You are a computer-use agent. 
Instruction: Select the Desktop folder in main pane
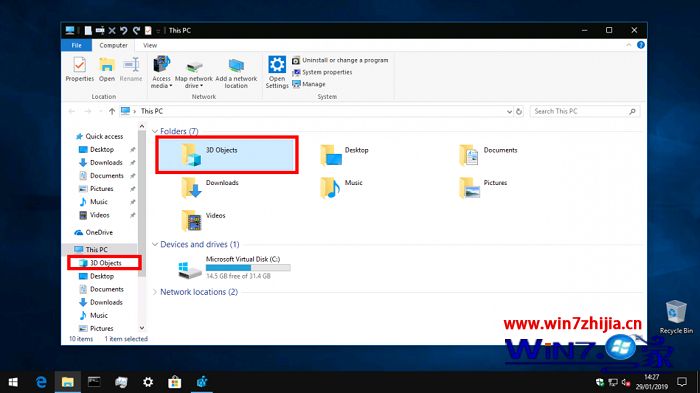tap(345, 155)
